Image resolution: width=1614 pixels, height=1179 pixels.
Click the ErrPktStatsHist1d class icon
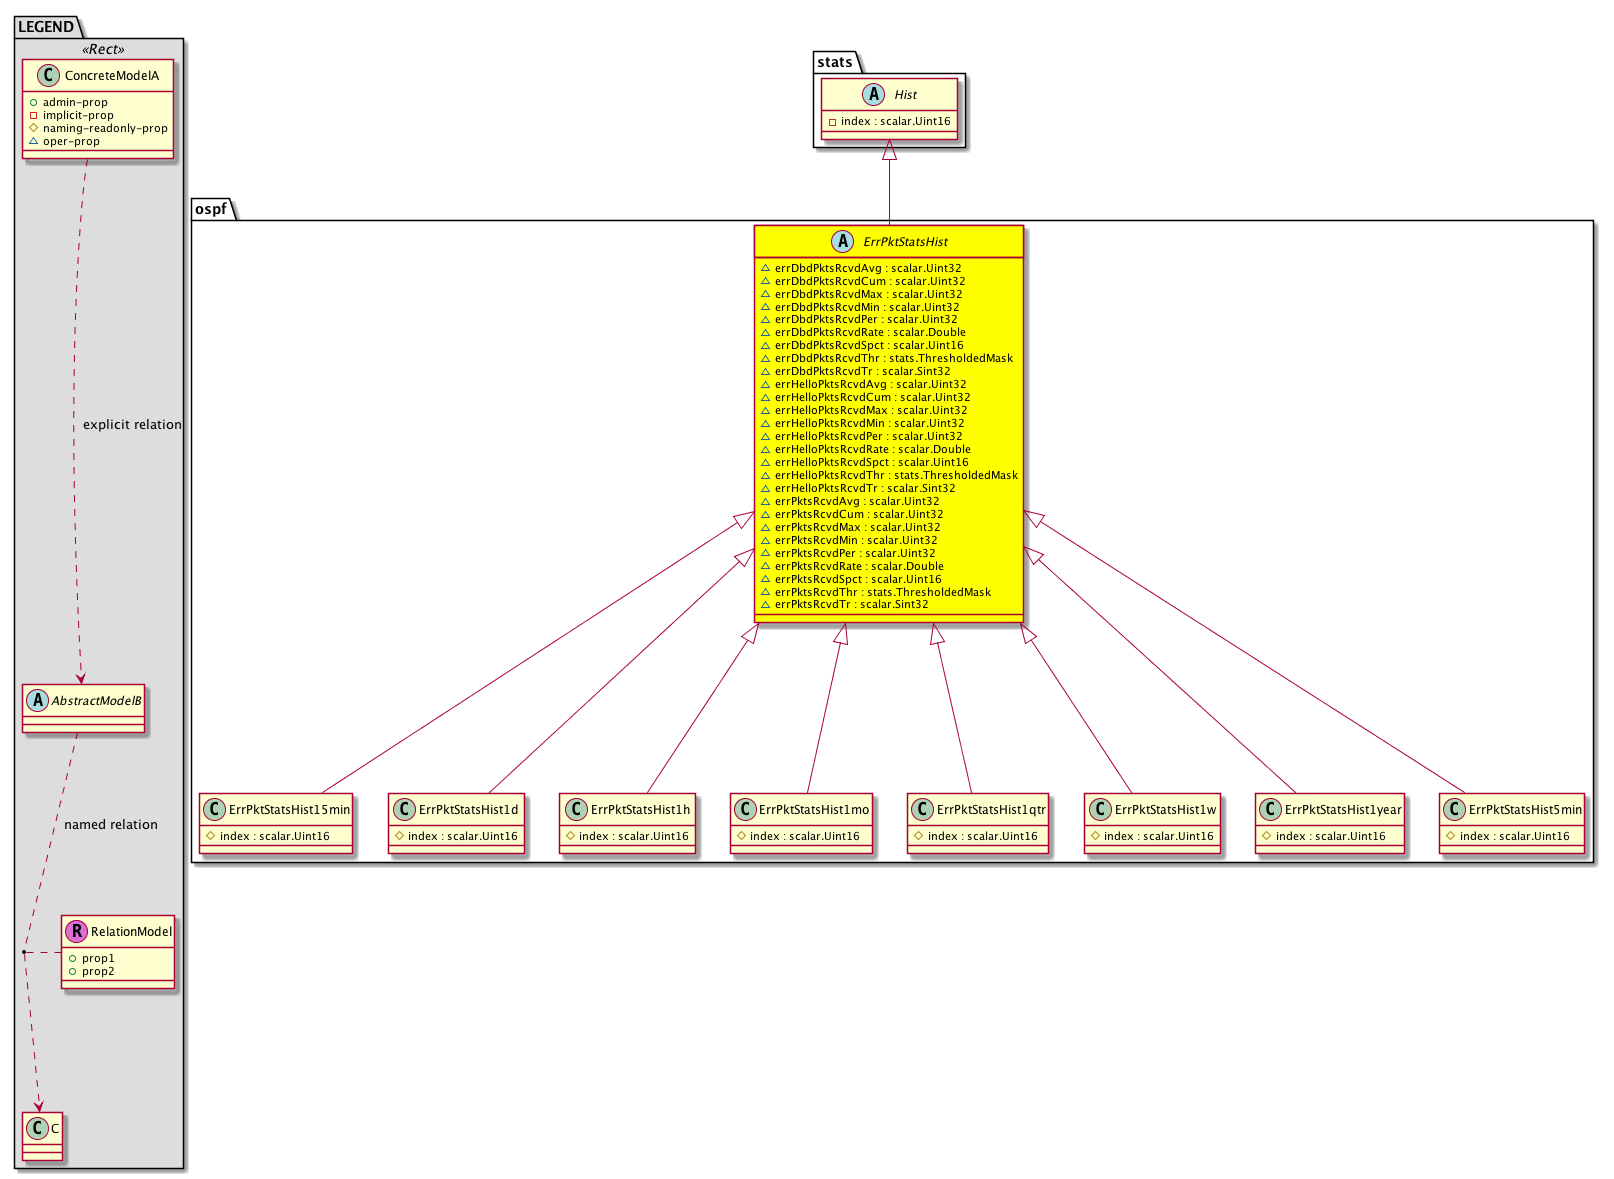pyautogui.click(x=403, y=810)
